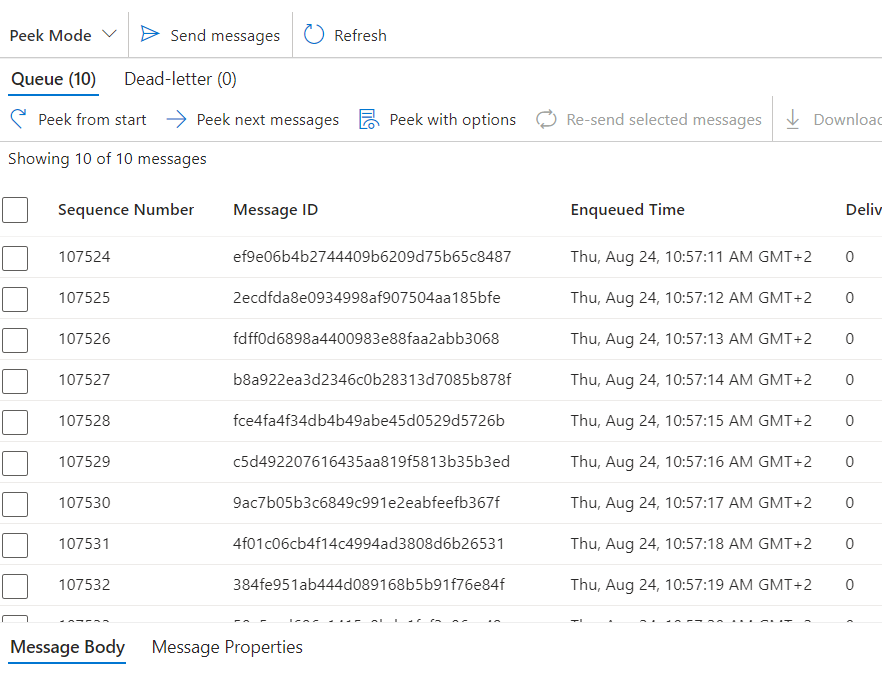Open the Message Properties tab

(x=227, y=647)
